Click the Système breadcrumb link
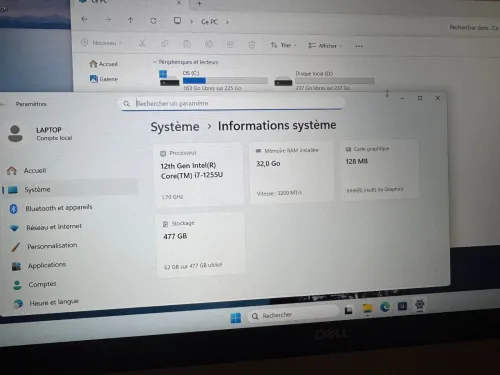The height and width of the screenshot is (375, 500). (x=175, y=127)
